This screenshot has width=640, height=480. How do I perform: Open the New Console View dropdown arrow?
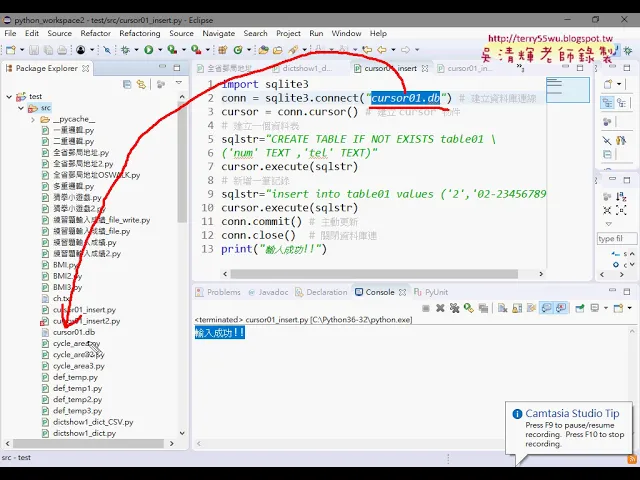tap(630, 308)
